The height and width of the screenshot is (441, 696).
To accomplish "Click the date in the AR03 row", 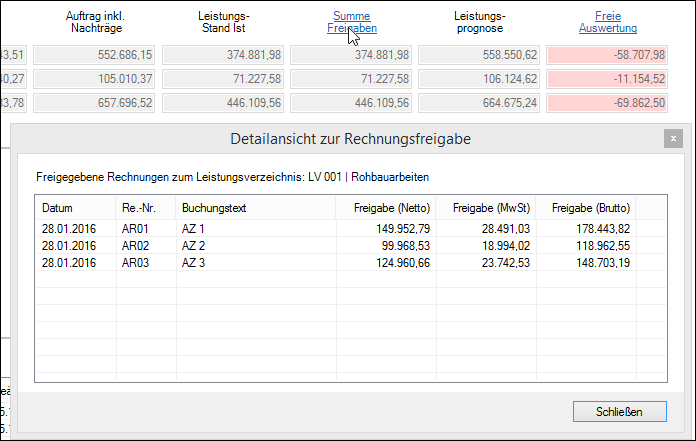I will tap(69, 263).
